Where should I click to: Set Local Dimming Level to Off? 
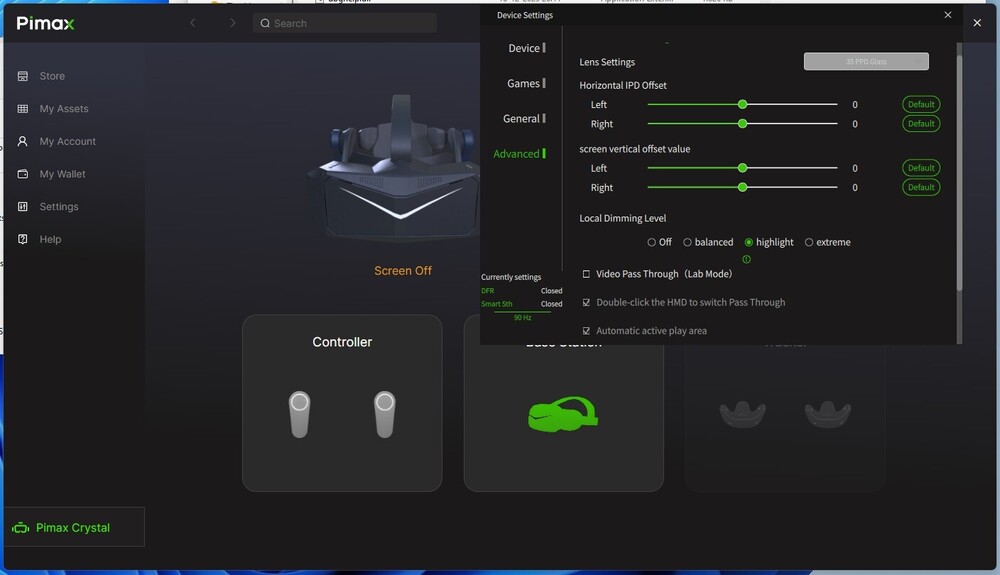[x=651, y=242]
